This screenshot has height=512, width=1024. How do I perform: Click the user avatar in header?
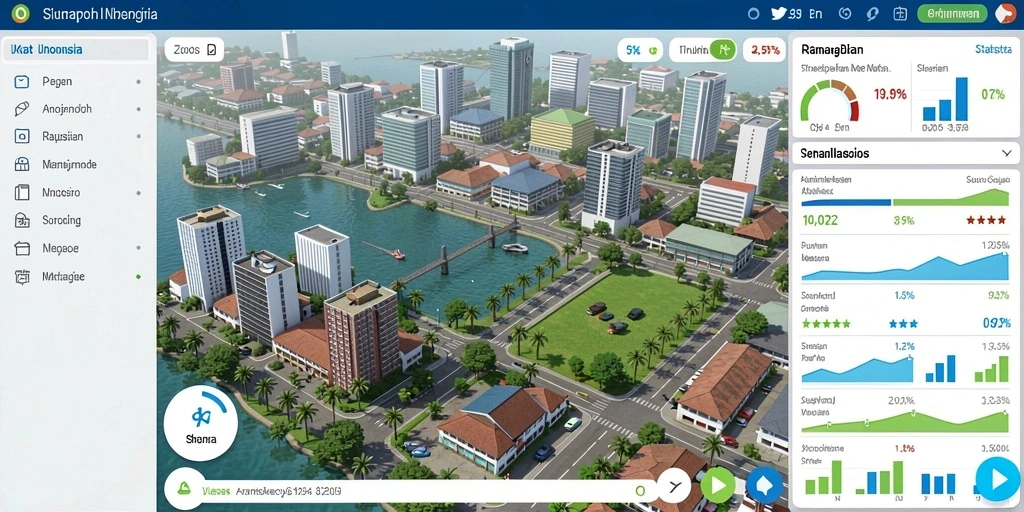[1006, 13]
